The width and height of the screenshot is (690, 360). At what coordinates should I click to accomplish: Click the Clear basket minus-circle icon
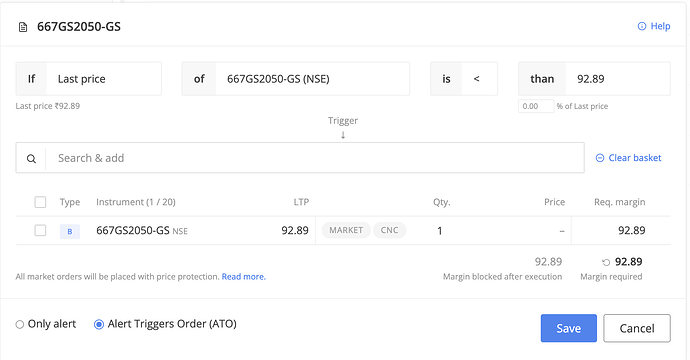pyautogui.click(x=599, y=158)
